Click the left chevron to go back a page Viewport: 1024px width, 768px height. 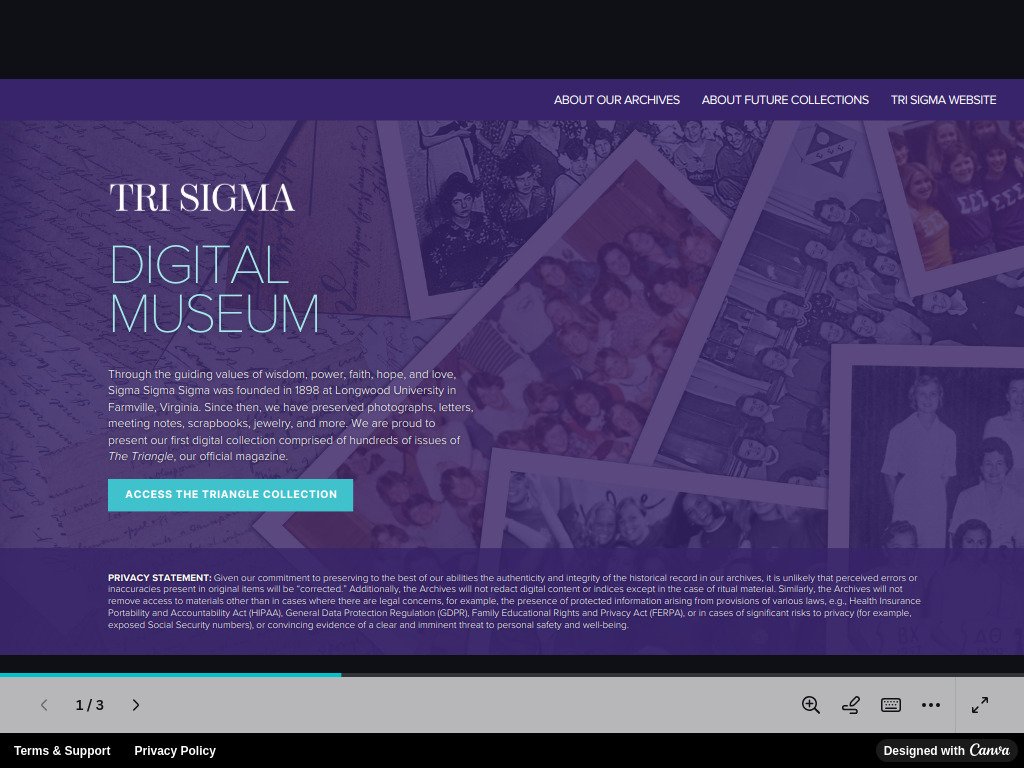click(44, 705)
